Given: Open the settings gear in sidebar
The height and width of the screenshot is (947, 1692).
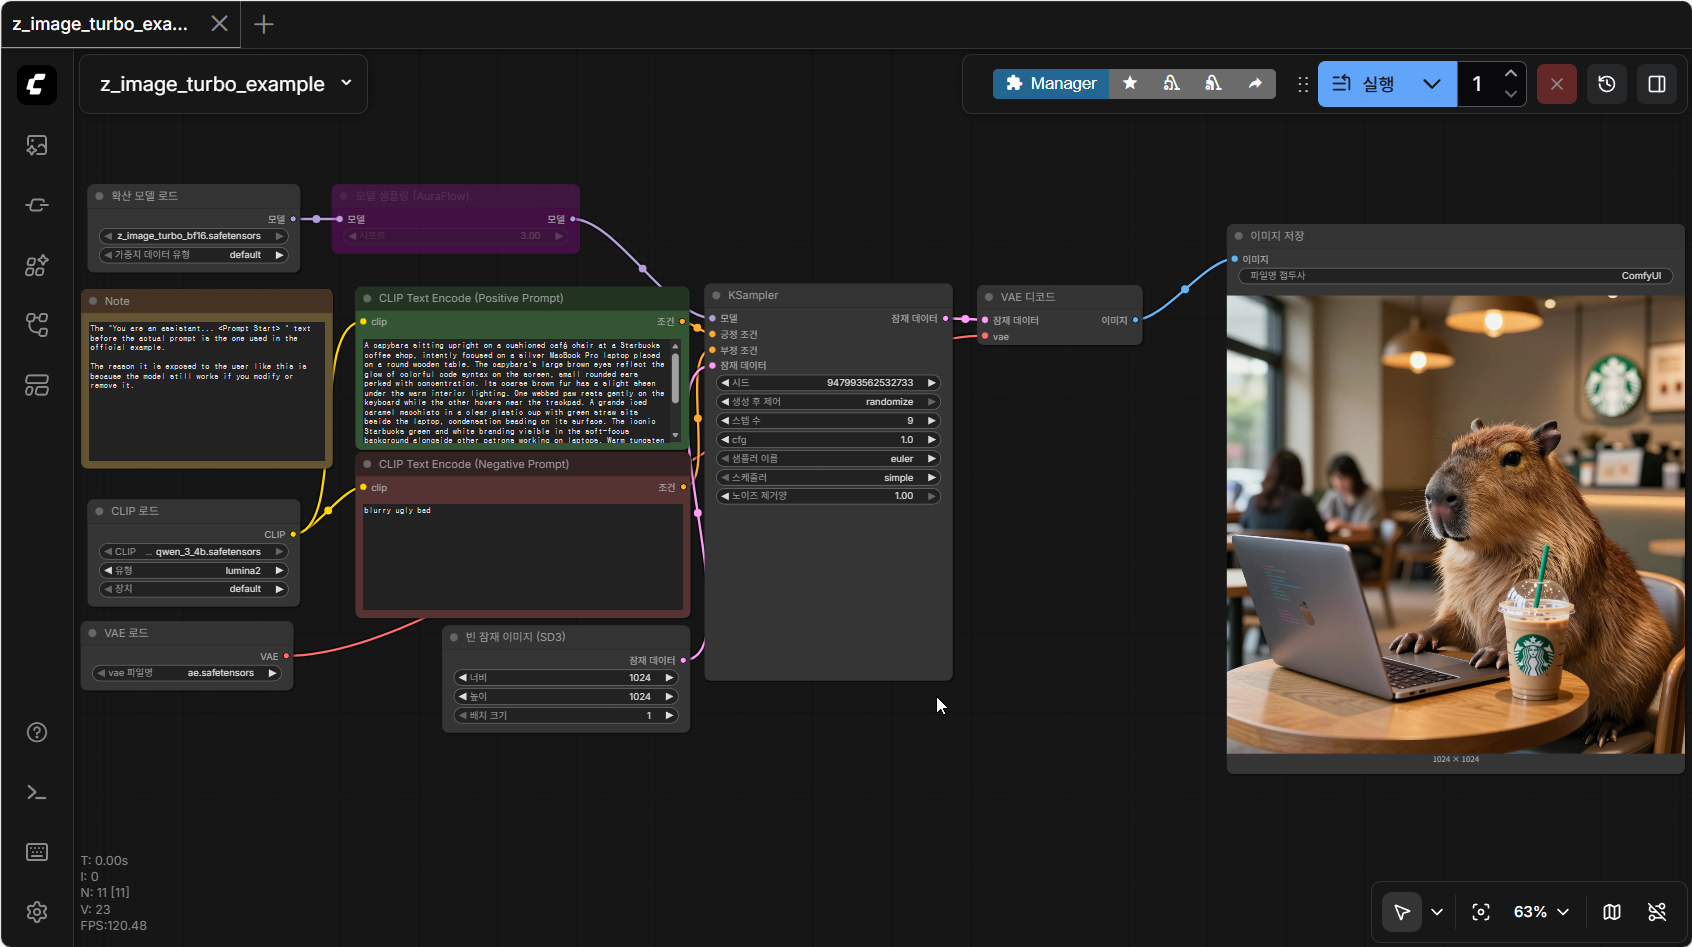Looking at the screenshot, I should (37, 912).
